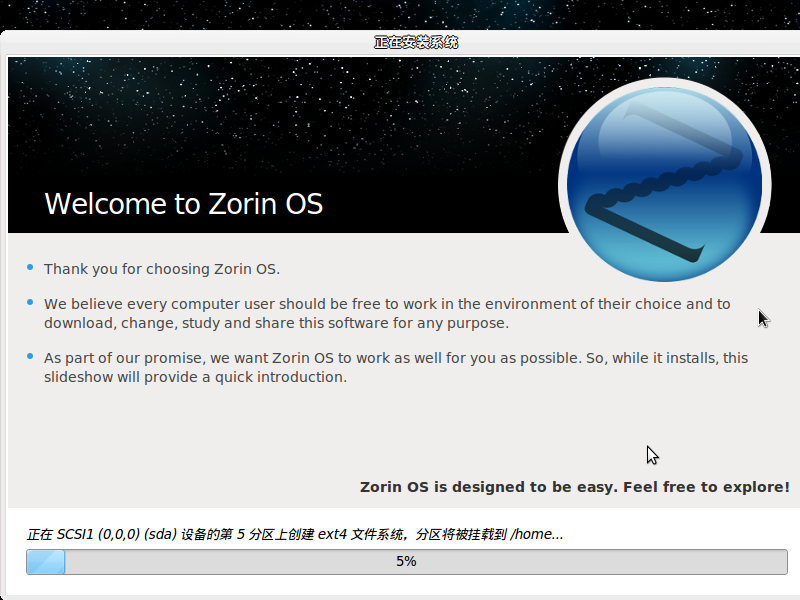Click the ext4 partition status message
This screenshot has height=600, width=800.
pyautogui.click(x=295, y=534)
